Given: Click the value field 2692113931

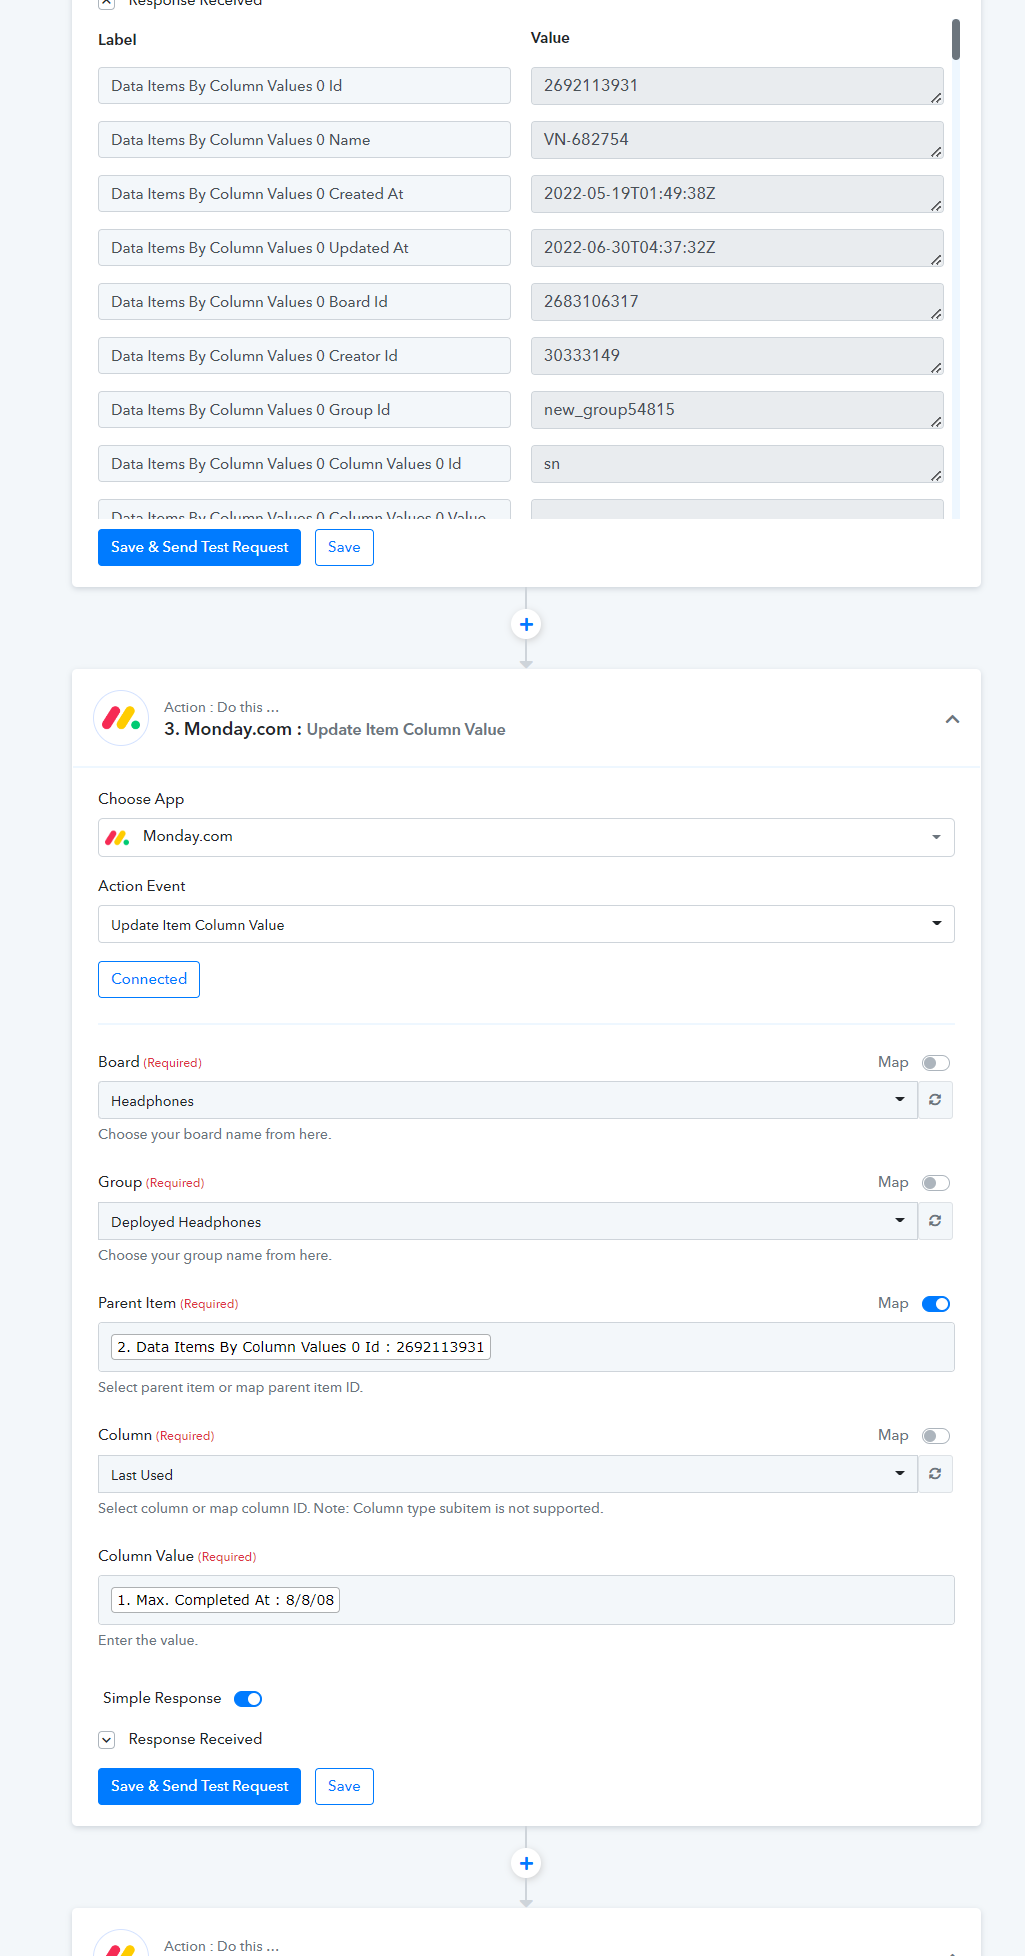Looking at the screenshot, I should 737,86.
